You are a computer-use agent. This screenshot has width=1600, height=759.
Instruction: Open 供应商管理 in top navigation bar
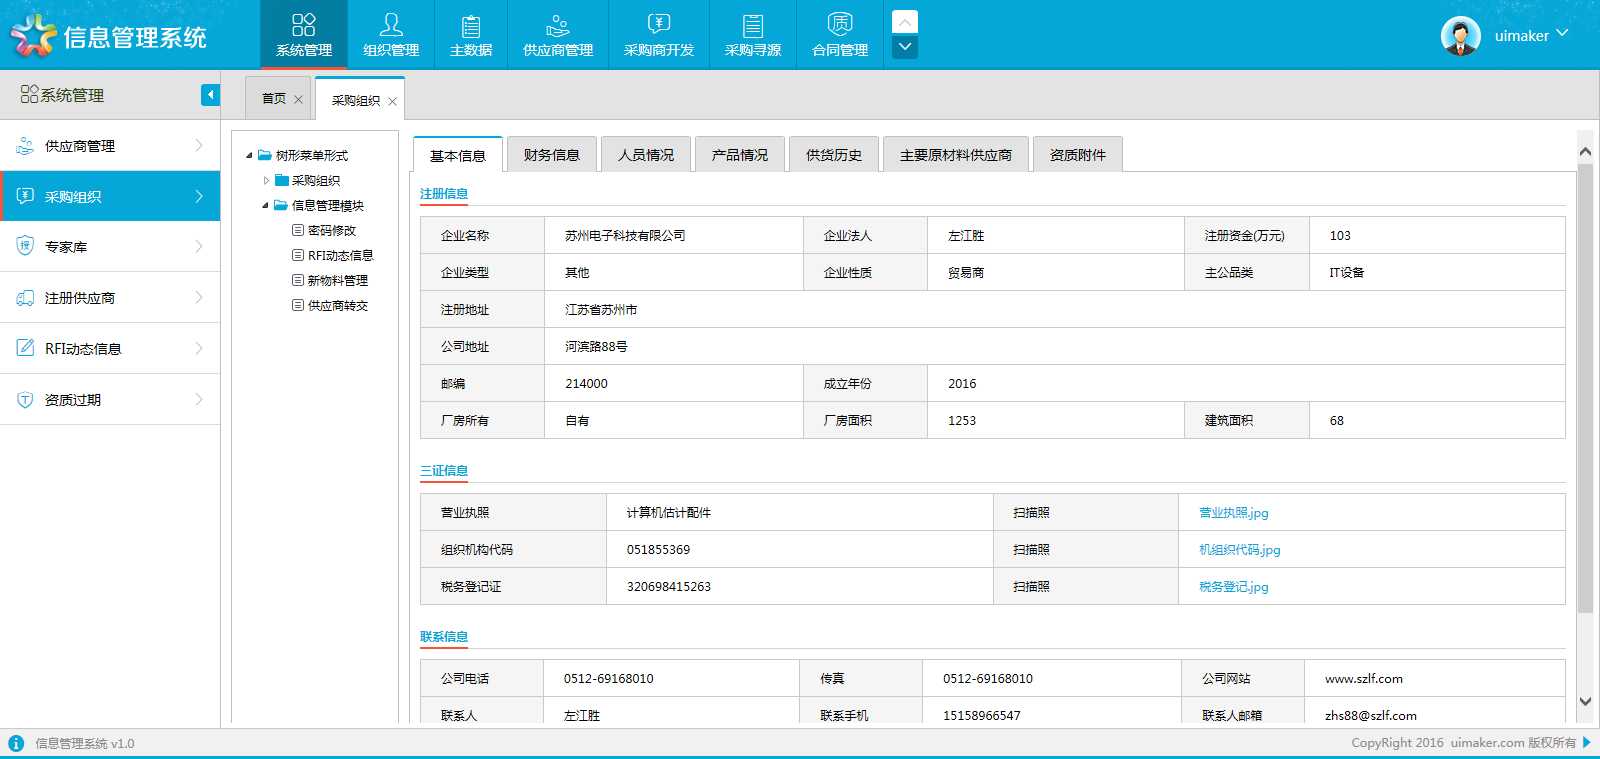click(x=558, y=35)
